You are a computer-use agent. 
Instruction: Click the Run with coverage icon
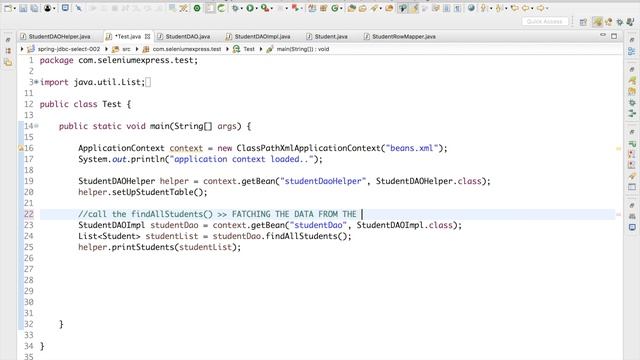[264, 8]
